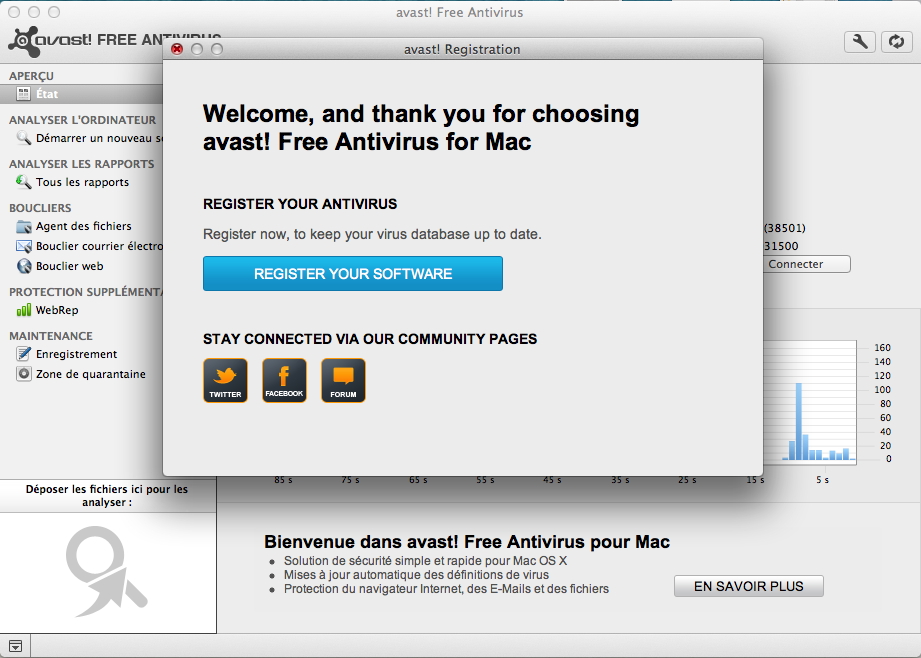Screen dimensions: 921x658
Task: Click the 'ANALYSER LES RAPPORTS' section header
Action: [82, 164]
